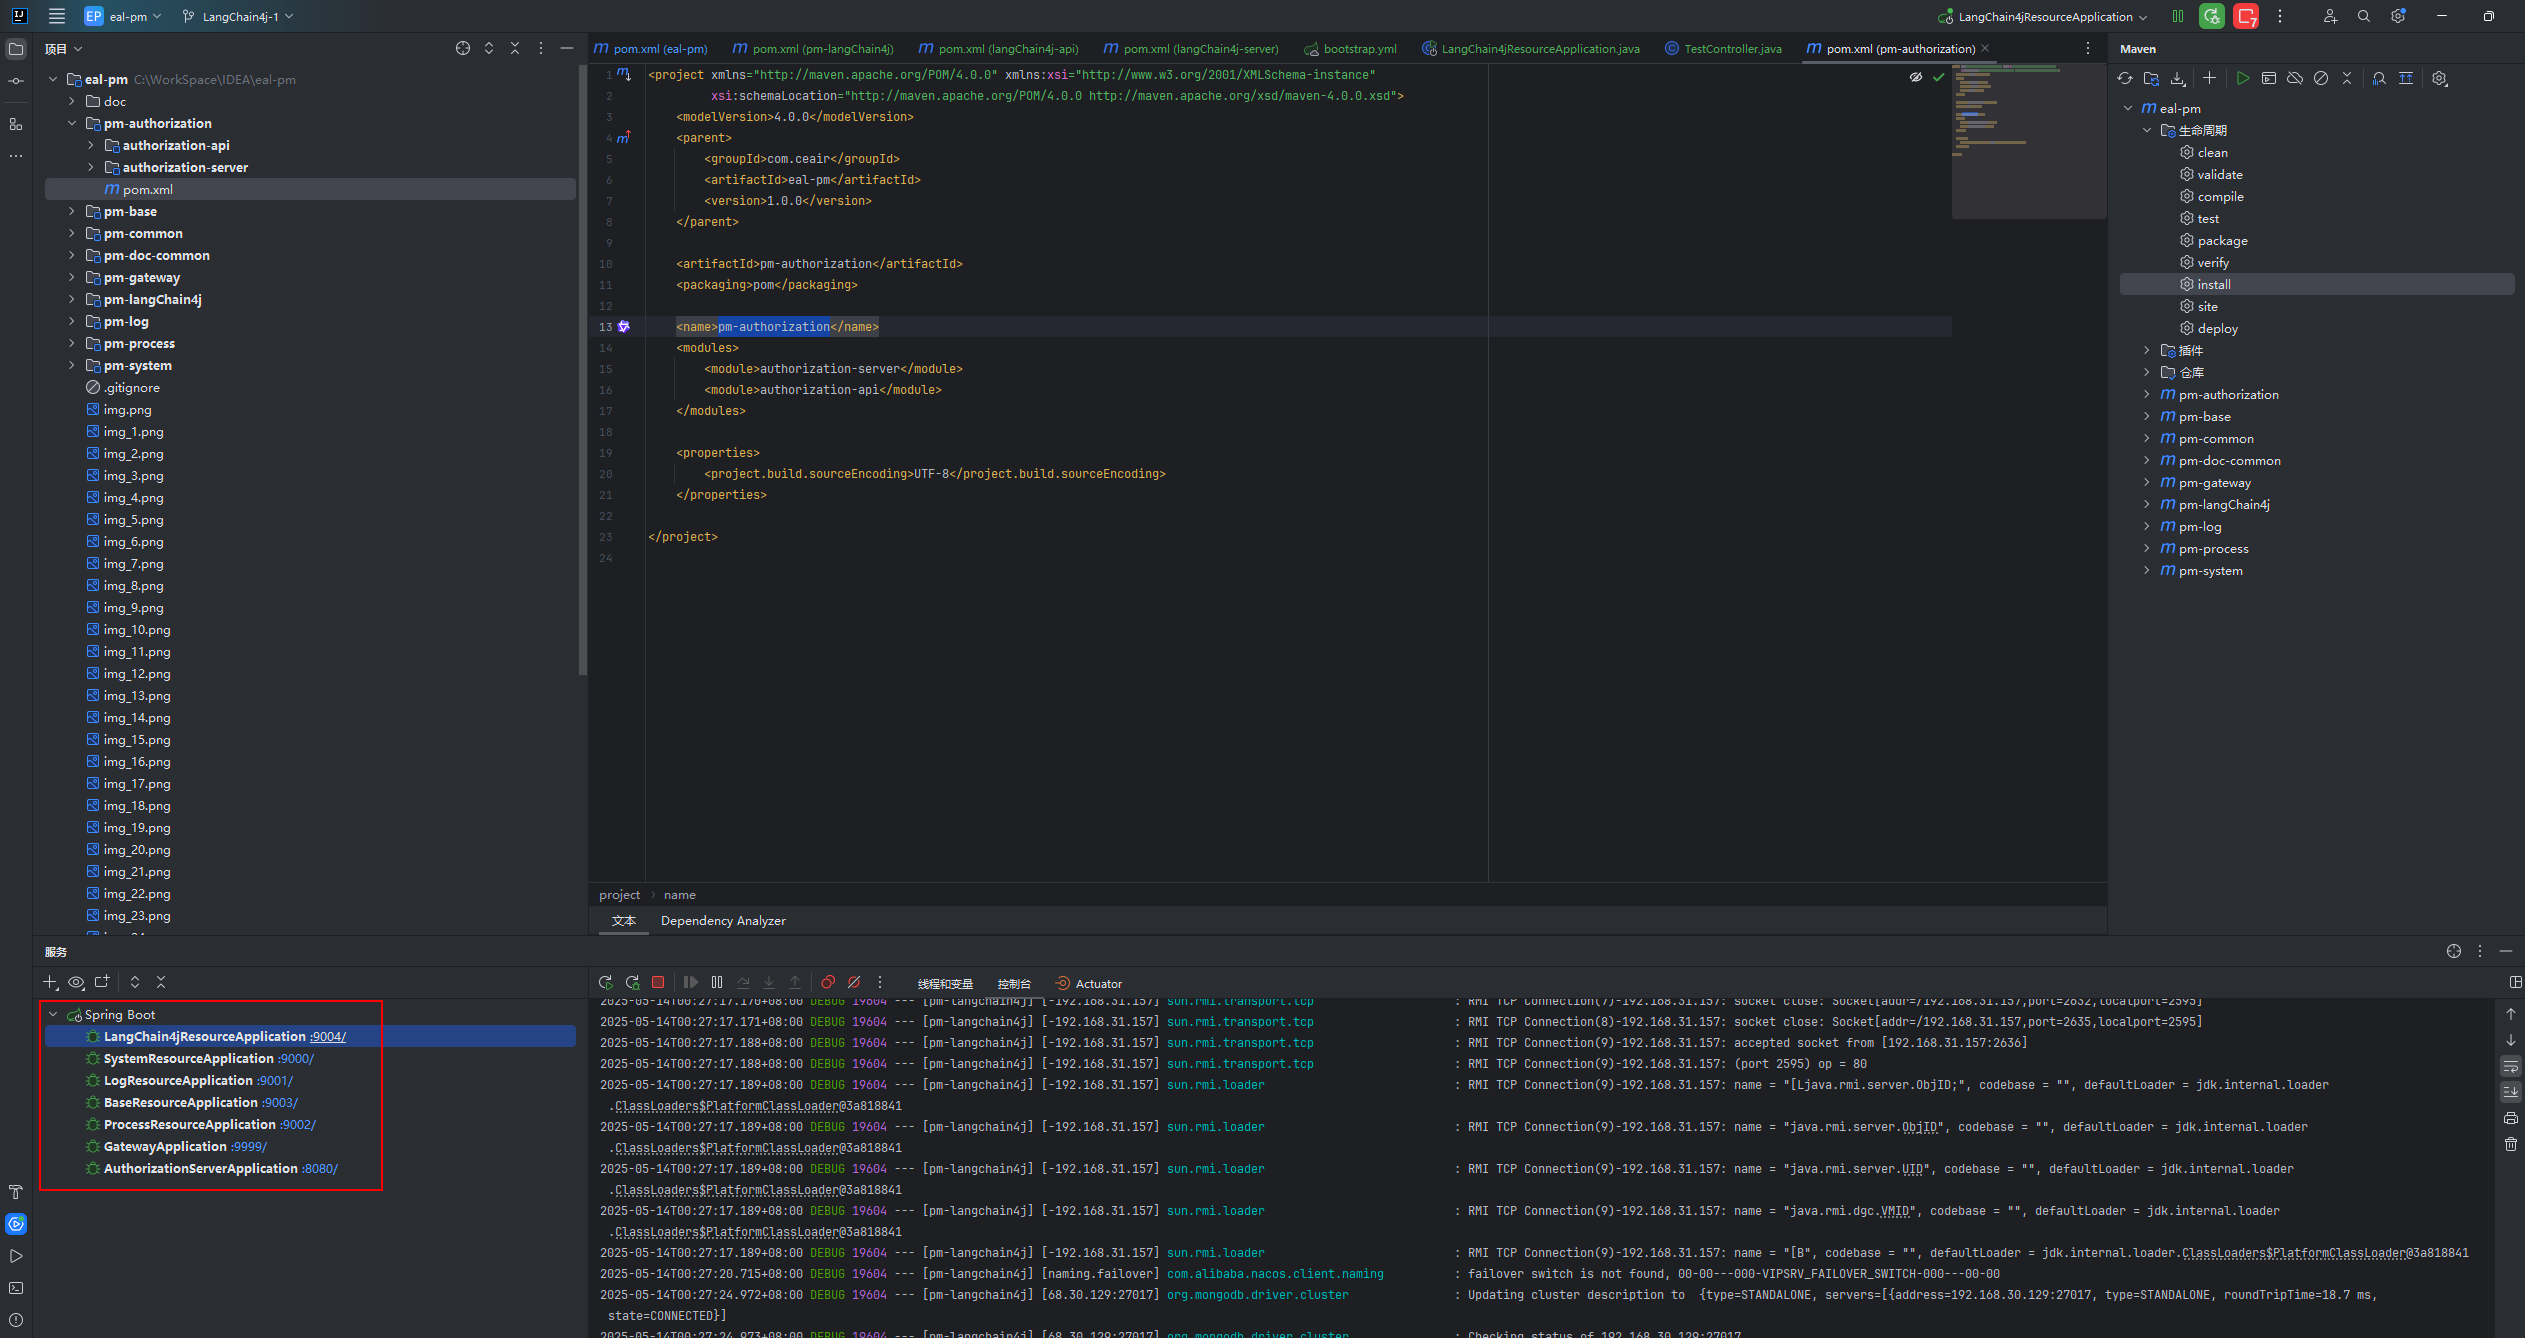This screenshot has width=2525, height=1338.
Task: Select the install lifecycle goal
Action: click(x=2214, y=285)
